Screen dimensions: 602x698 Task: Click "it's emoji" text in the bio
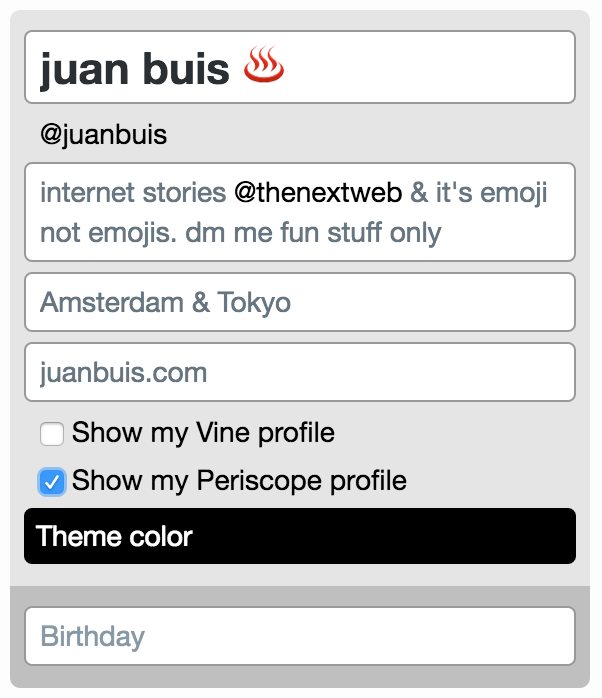(491, 192)
